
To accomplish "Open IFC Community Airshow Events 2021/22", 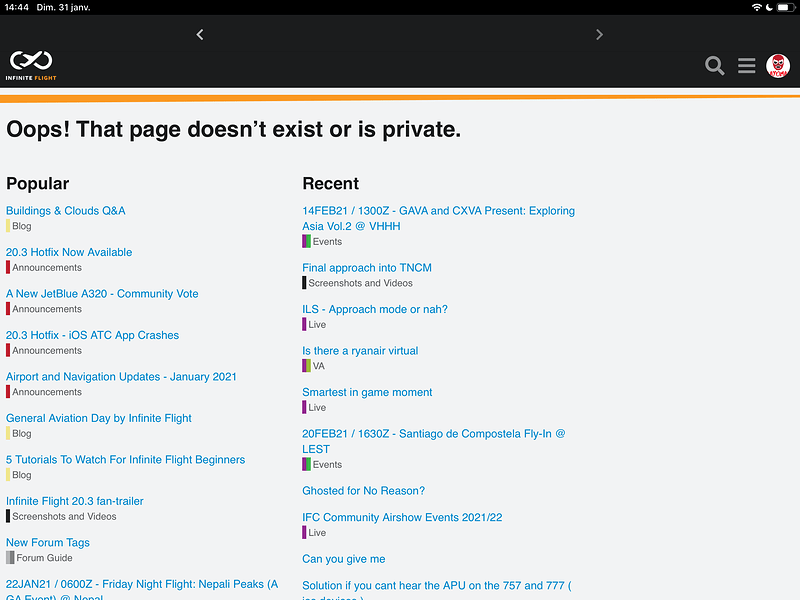I will point(402,517).
